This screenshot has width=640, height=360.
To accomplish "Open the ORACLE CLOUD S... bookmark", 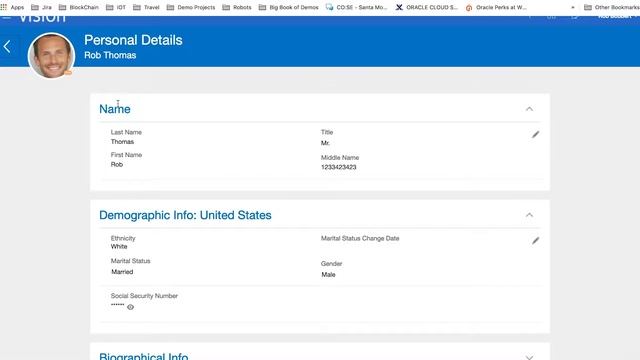I will pyautogui.click(x=427, y=7).
